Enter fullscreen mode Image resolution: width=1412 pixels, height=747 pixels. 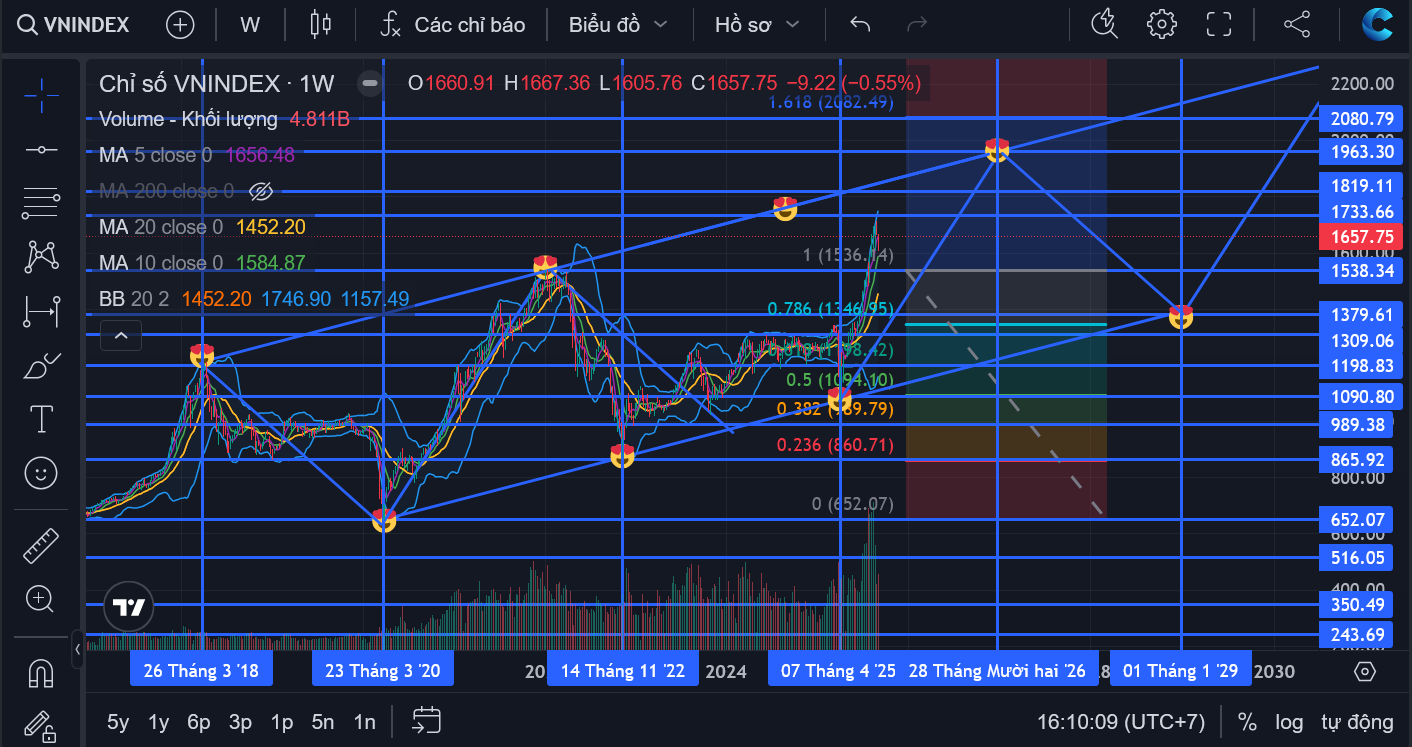click(1218, 24)
